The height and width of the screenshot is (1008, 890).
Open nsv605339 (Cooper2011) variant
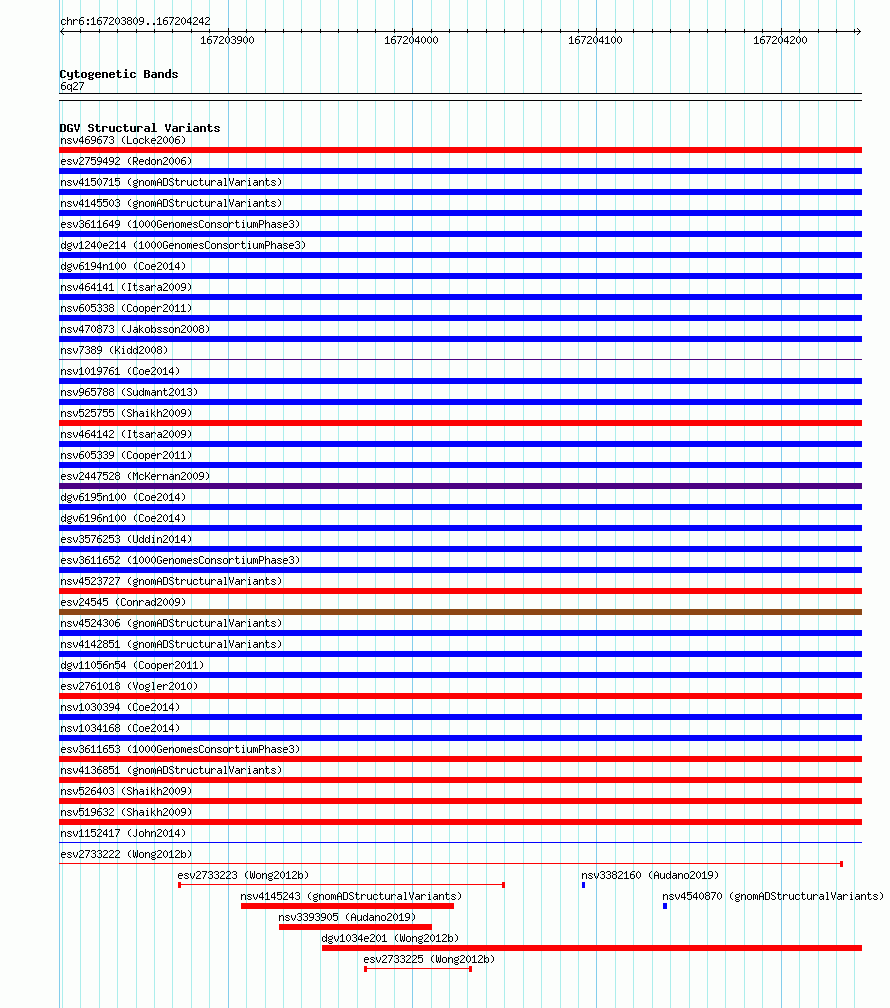(x=126, y=455)
